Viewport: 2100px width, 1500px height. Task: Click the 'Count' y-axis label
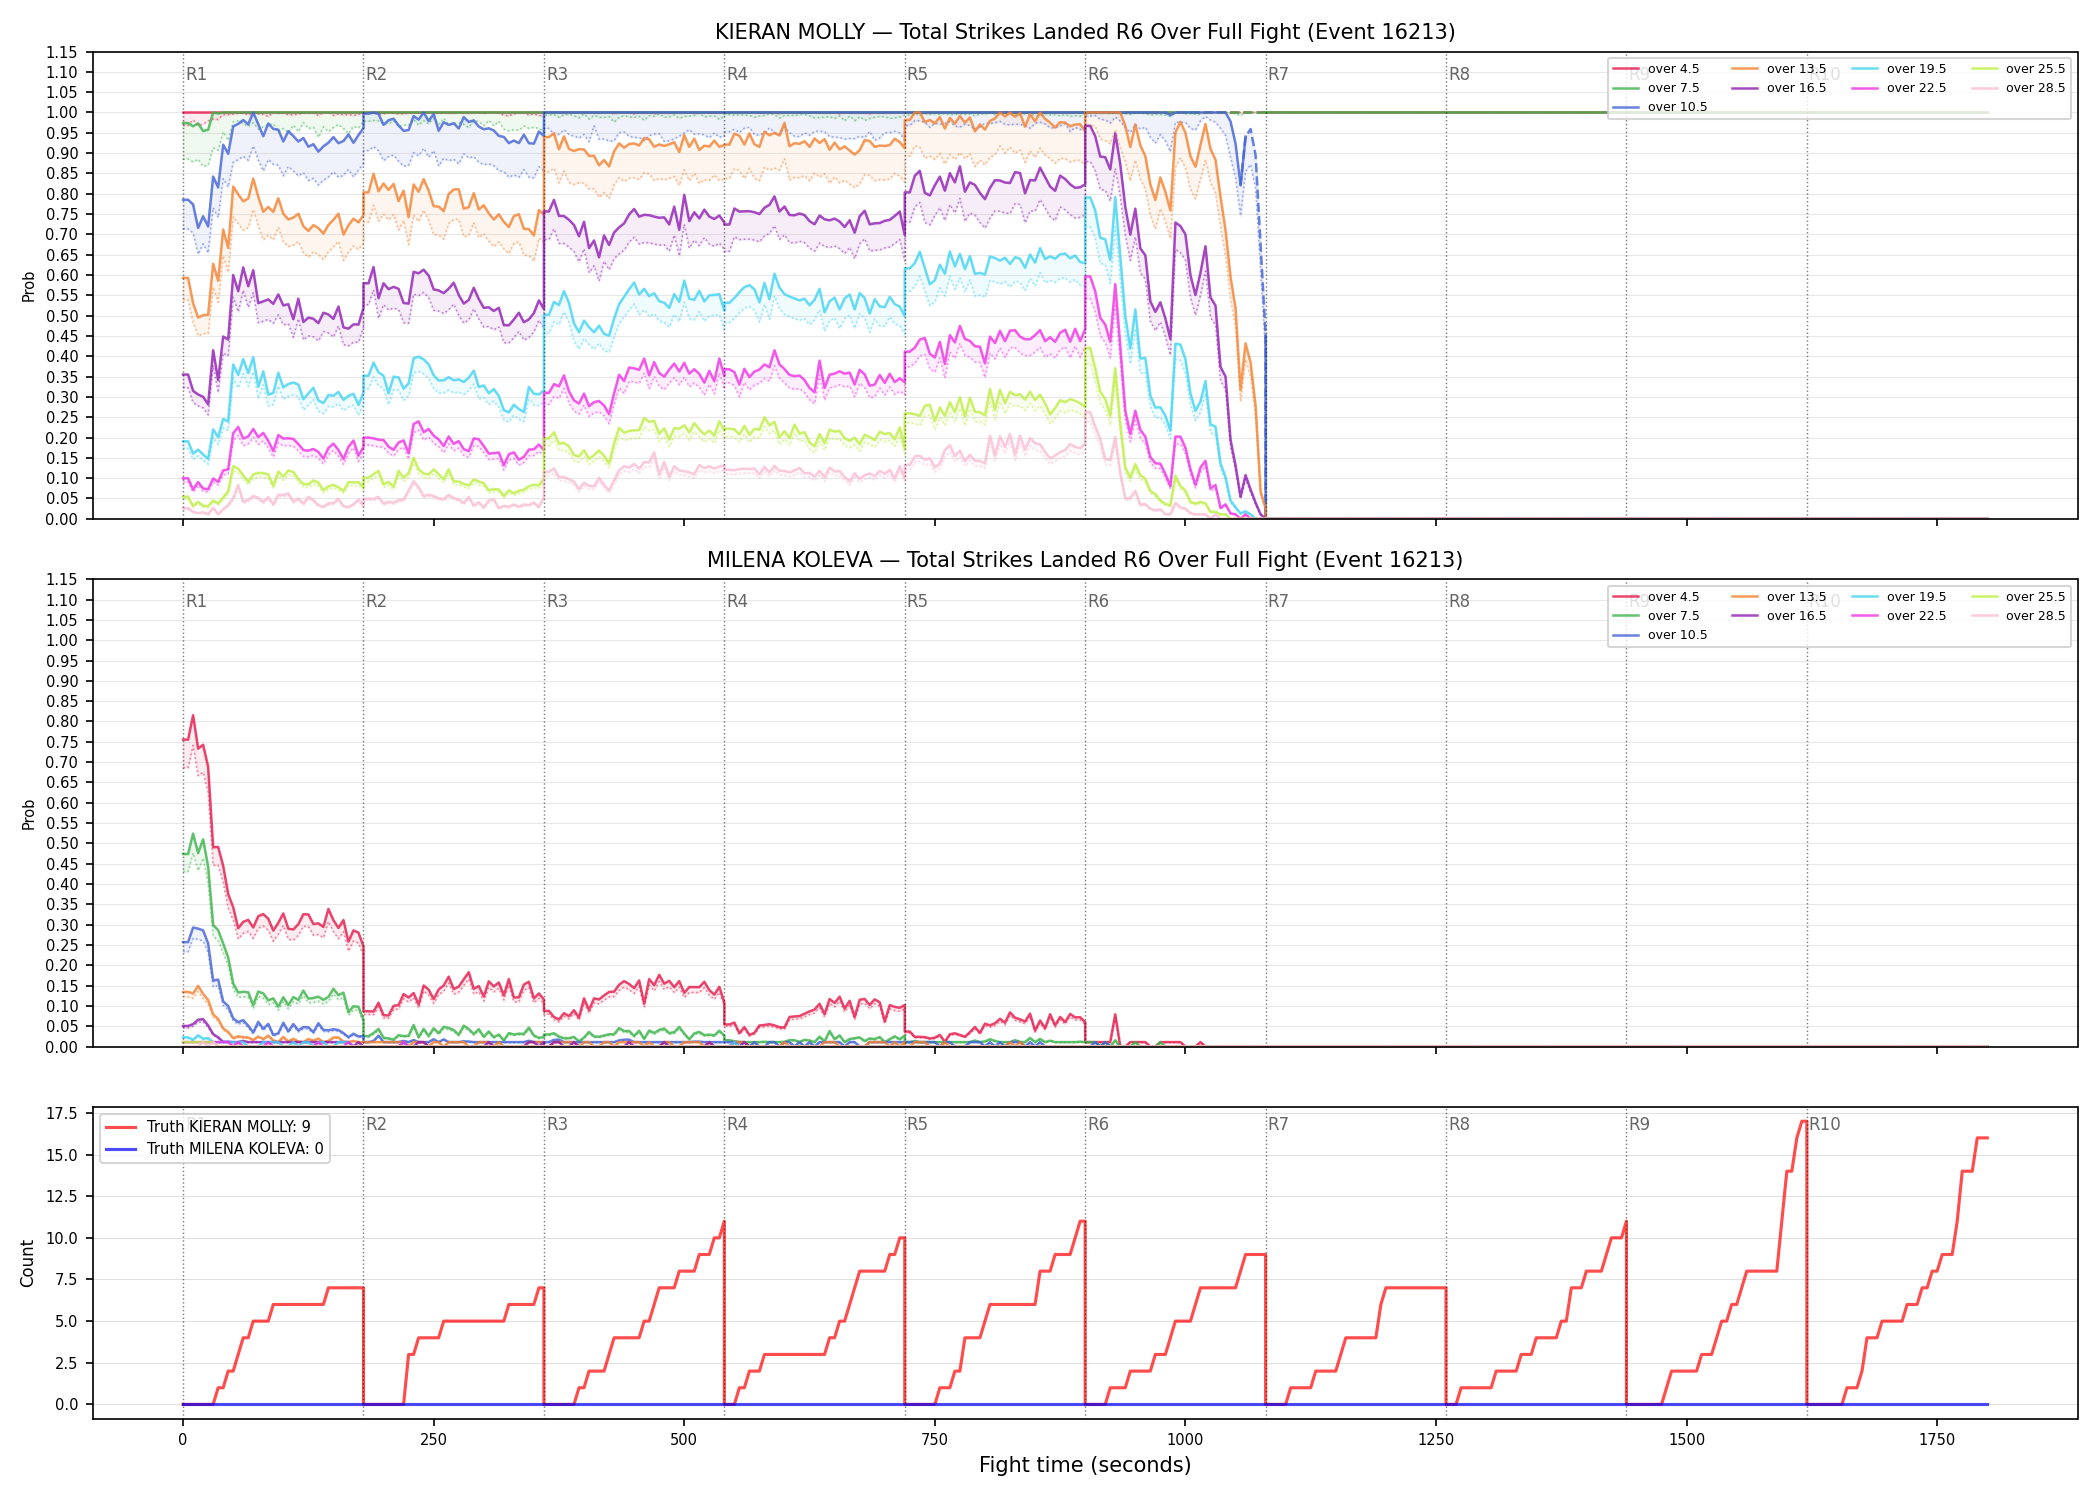pyautogui.click(x=27, y=1263)
